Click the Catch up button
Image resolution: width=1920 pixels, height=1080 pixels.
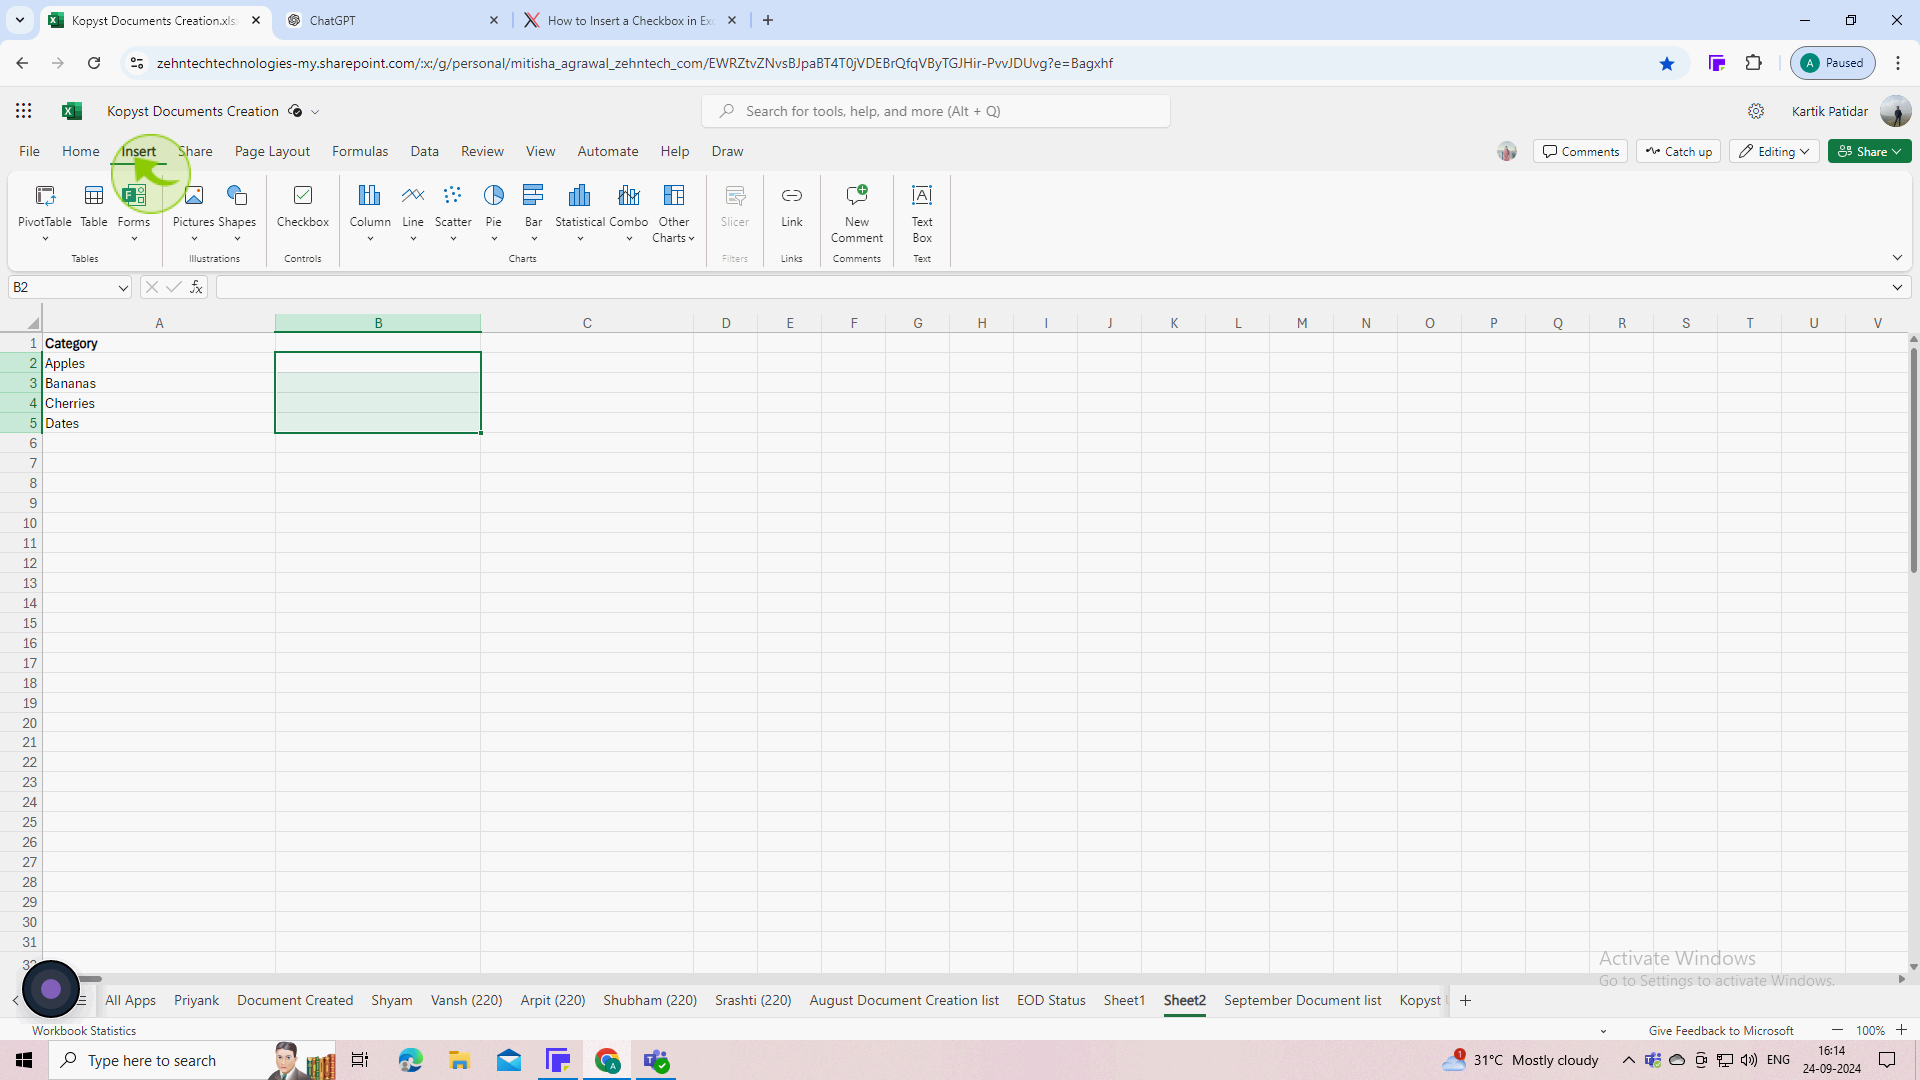point(1678,151)
